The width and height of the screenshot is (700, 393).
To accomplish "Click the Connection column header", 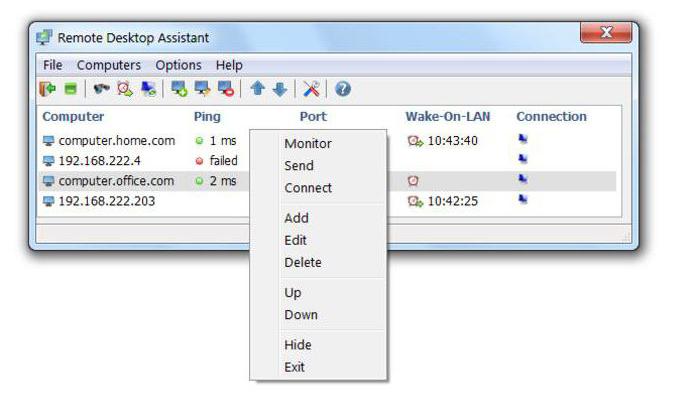I will click(551, 117).
